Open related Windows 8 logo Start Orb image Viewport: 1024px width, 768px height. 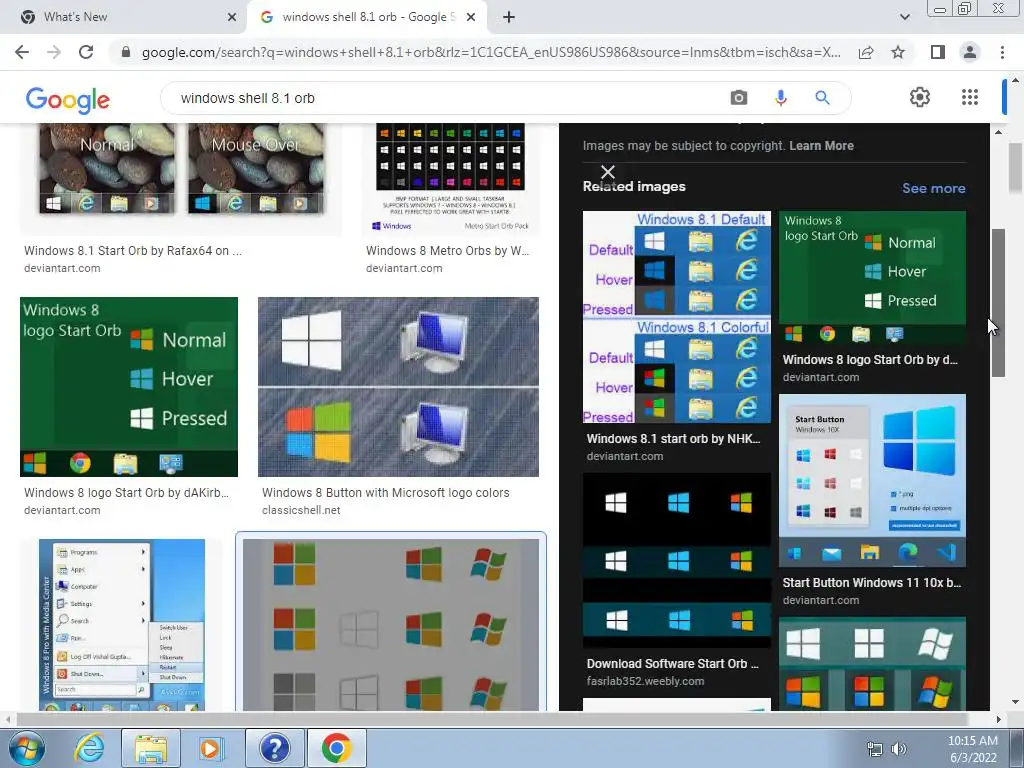point(872,278)
